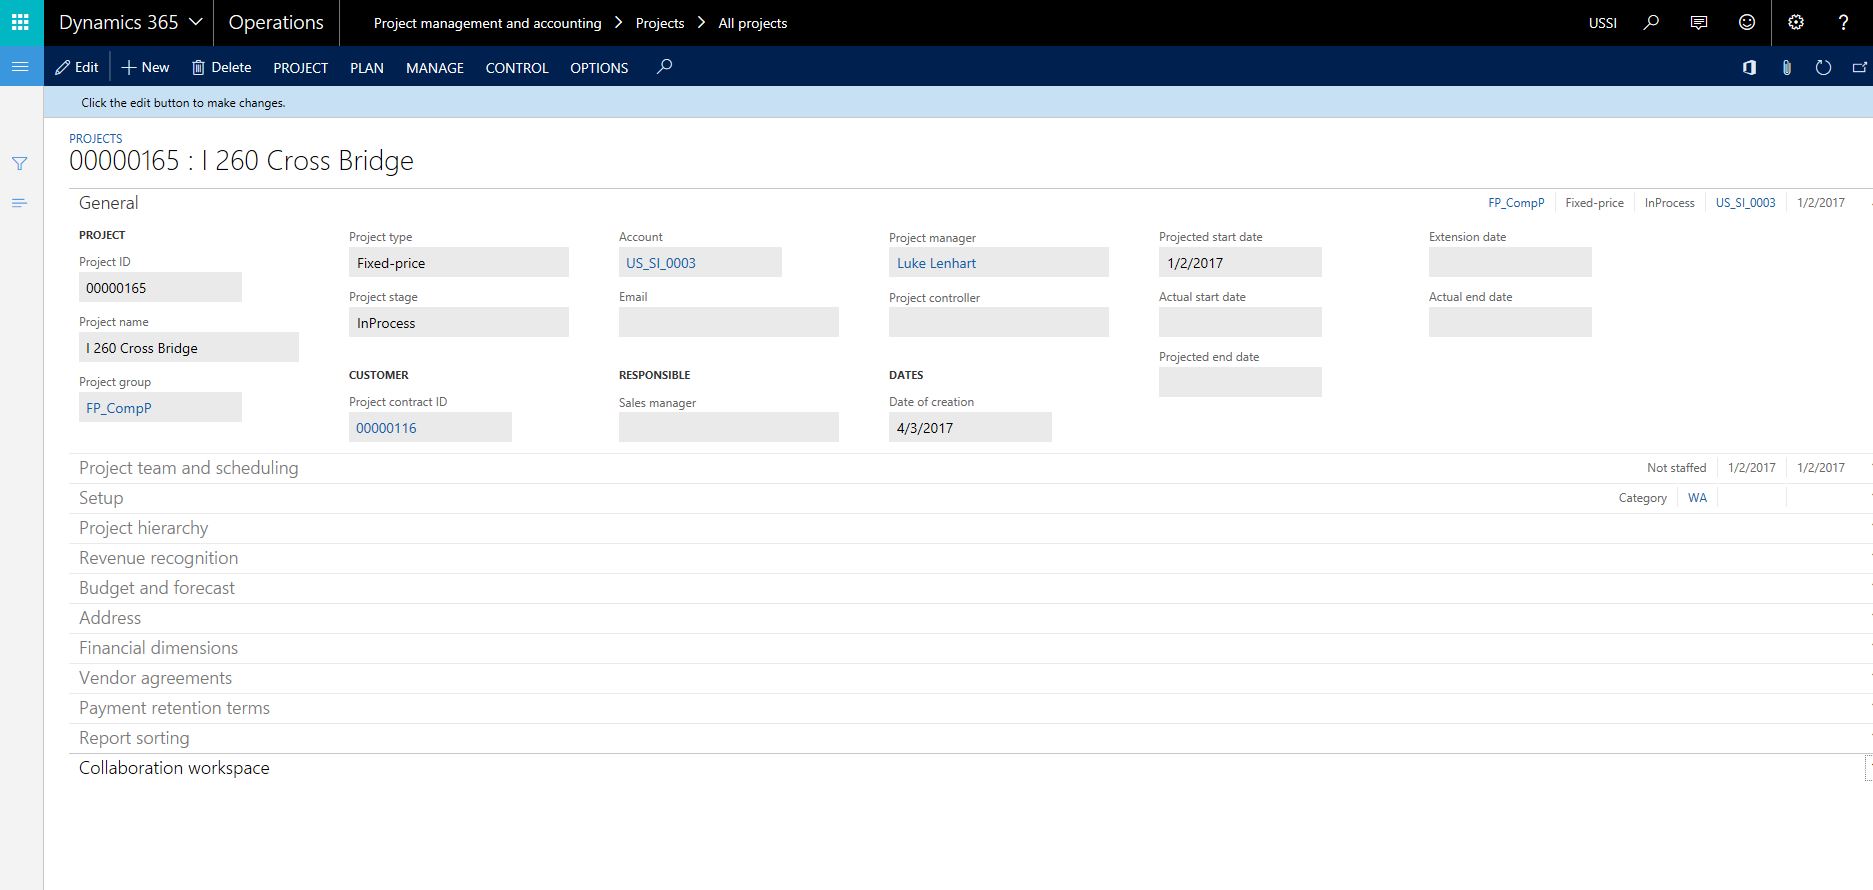
Task: Open the PLAN menu tab
Action: click(366, 68)
